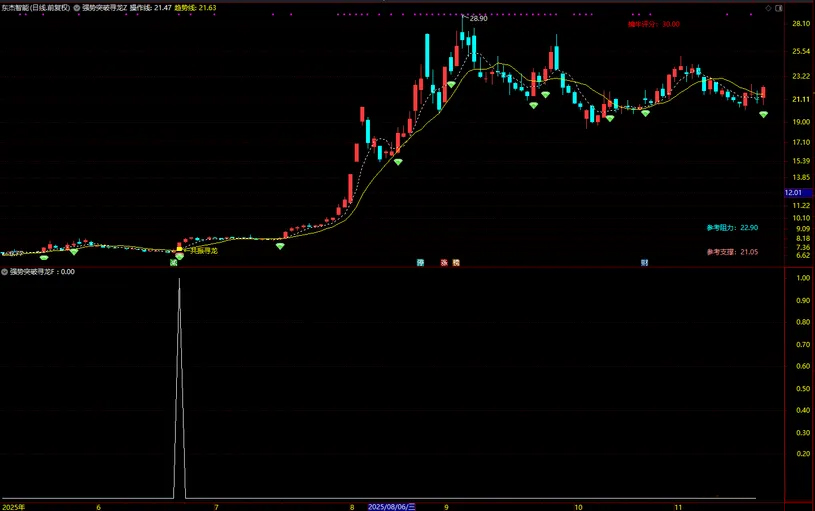Click the 28.90 peak price label
The width and height of the screenshot is (815, 511).
point(478,18)
